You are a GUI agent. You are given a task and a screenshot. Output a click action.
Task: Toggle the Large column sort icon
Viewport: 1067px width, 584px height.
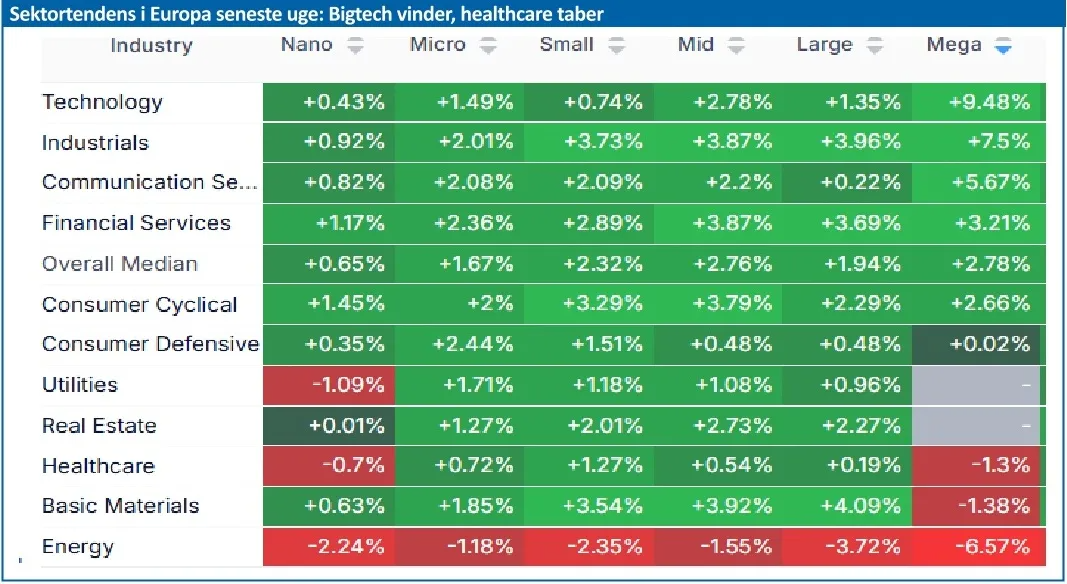(x=875, y=46)
